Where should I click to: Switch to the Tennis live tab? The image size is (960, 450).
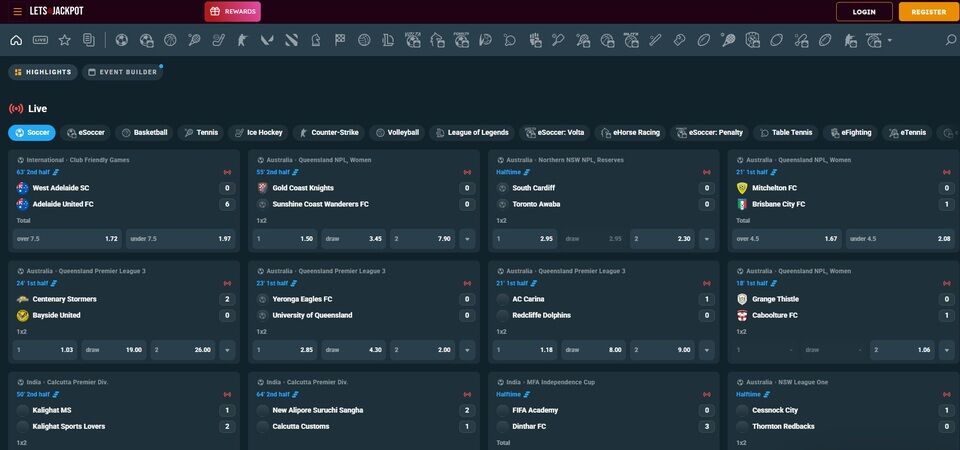pyautogui.click(x=201, y=132)
